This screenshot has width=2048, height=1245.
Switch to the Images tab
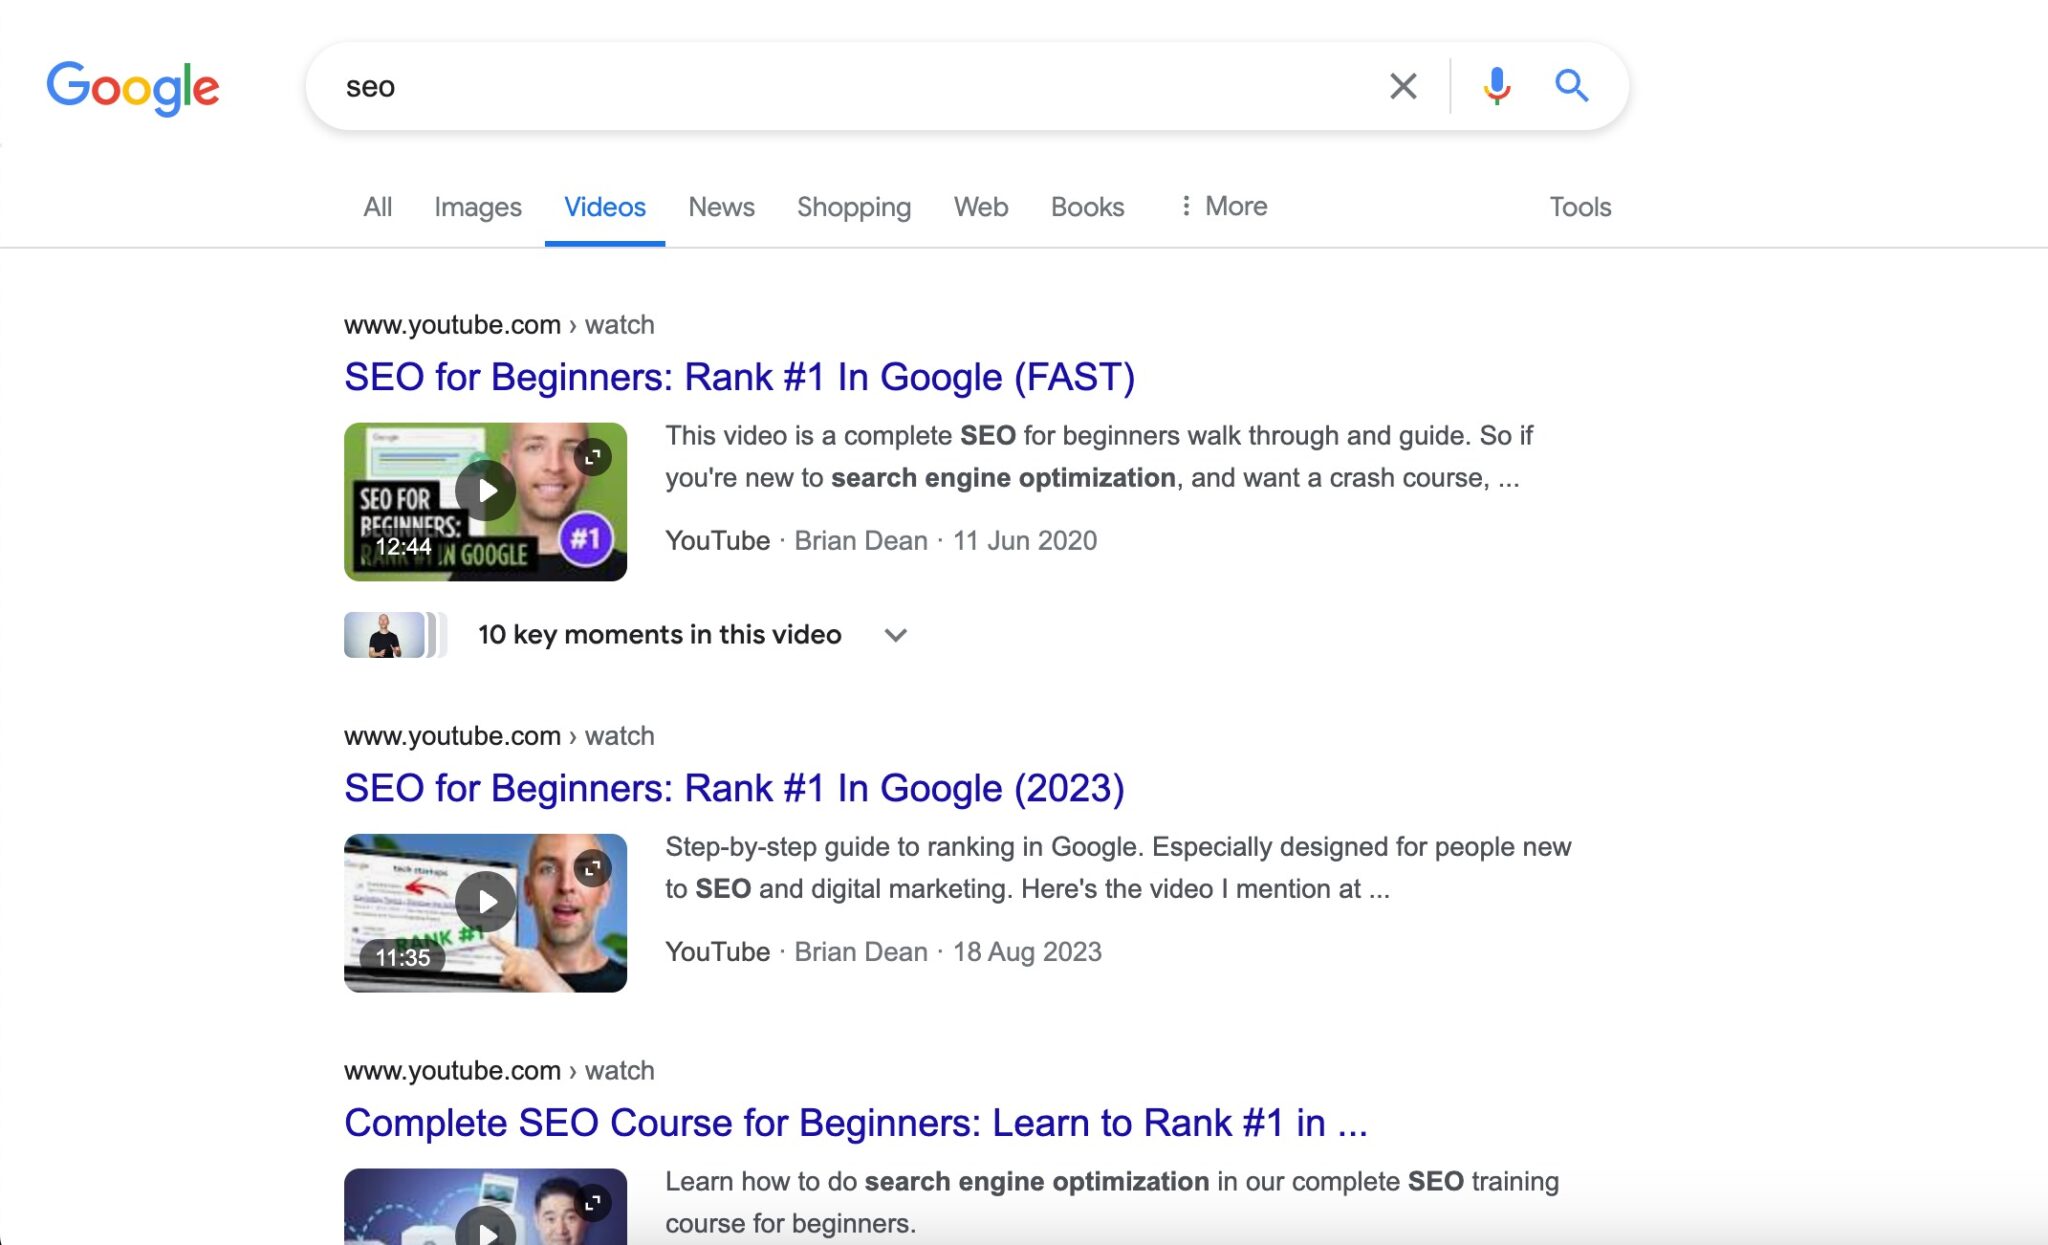(477, 207)
